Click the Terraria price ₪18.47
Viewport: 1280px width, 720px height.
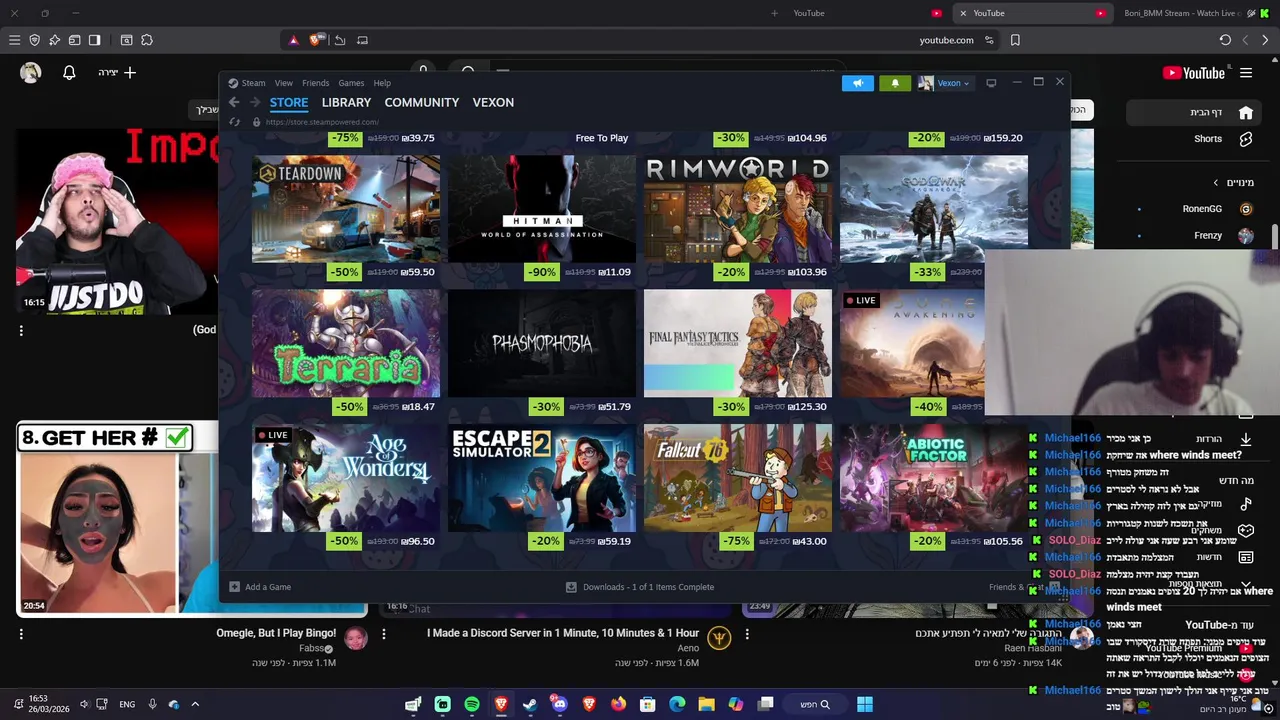[x=417, y=407]
